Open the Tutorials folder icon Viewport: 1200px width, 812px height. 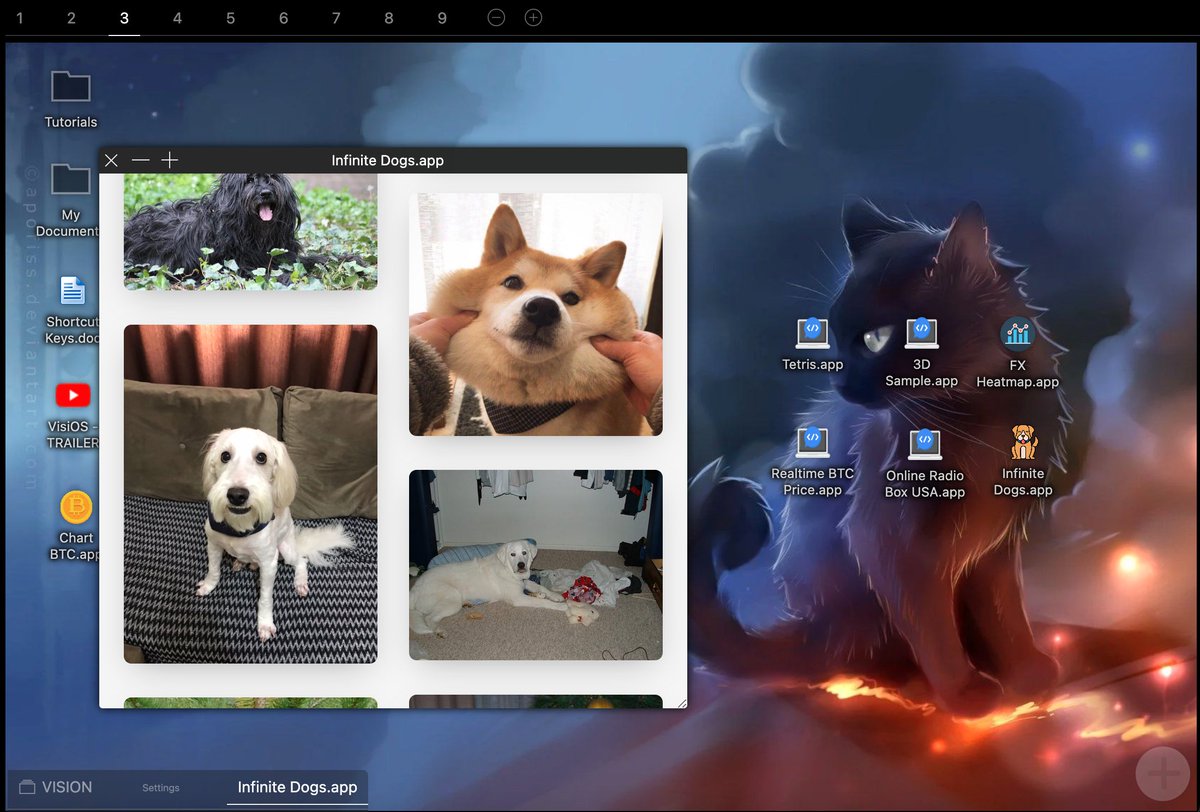[x=71, y=87]
